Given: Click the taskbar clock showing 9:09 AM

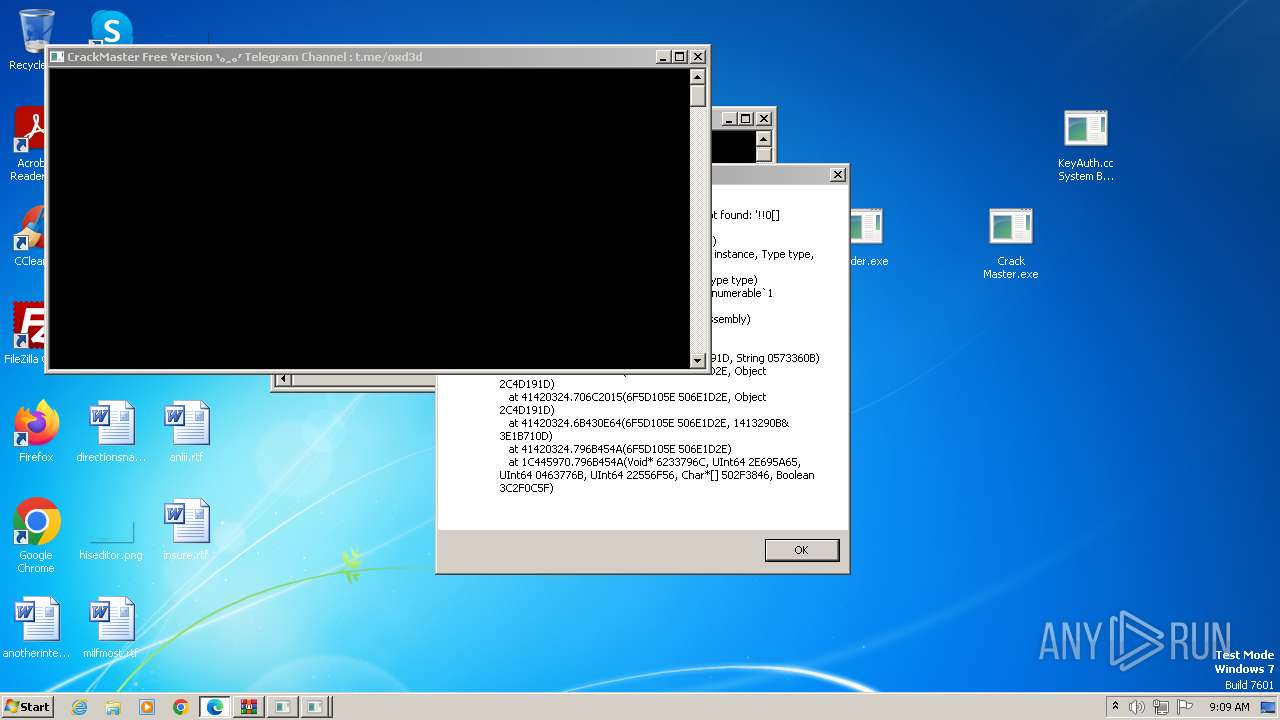Looking at the screenshot, I should (x=1229, y=707).
